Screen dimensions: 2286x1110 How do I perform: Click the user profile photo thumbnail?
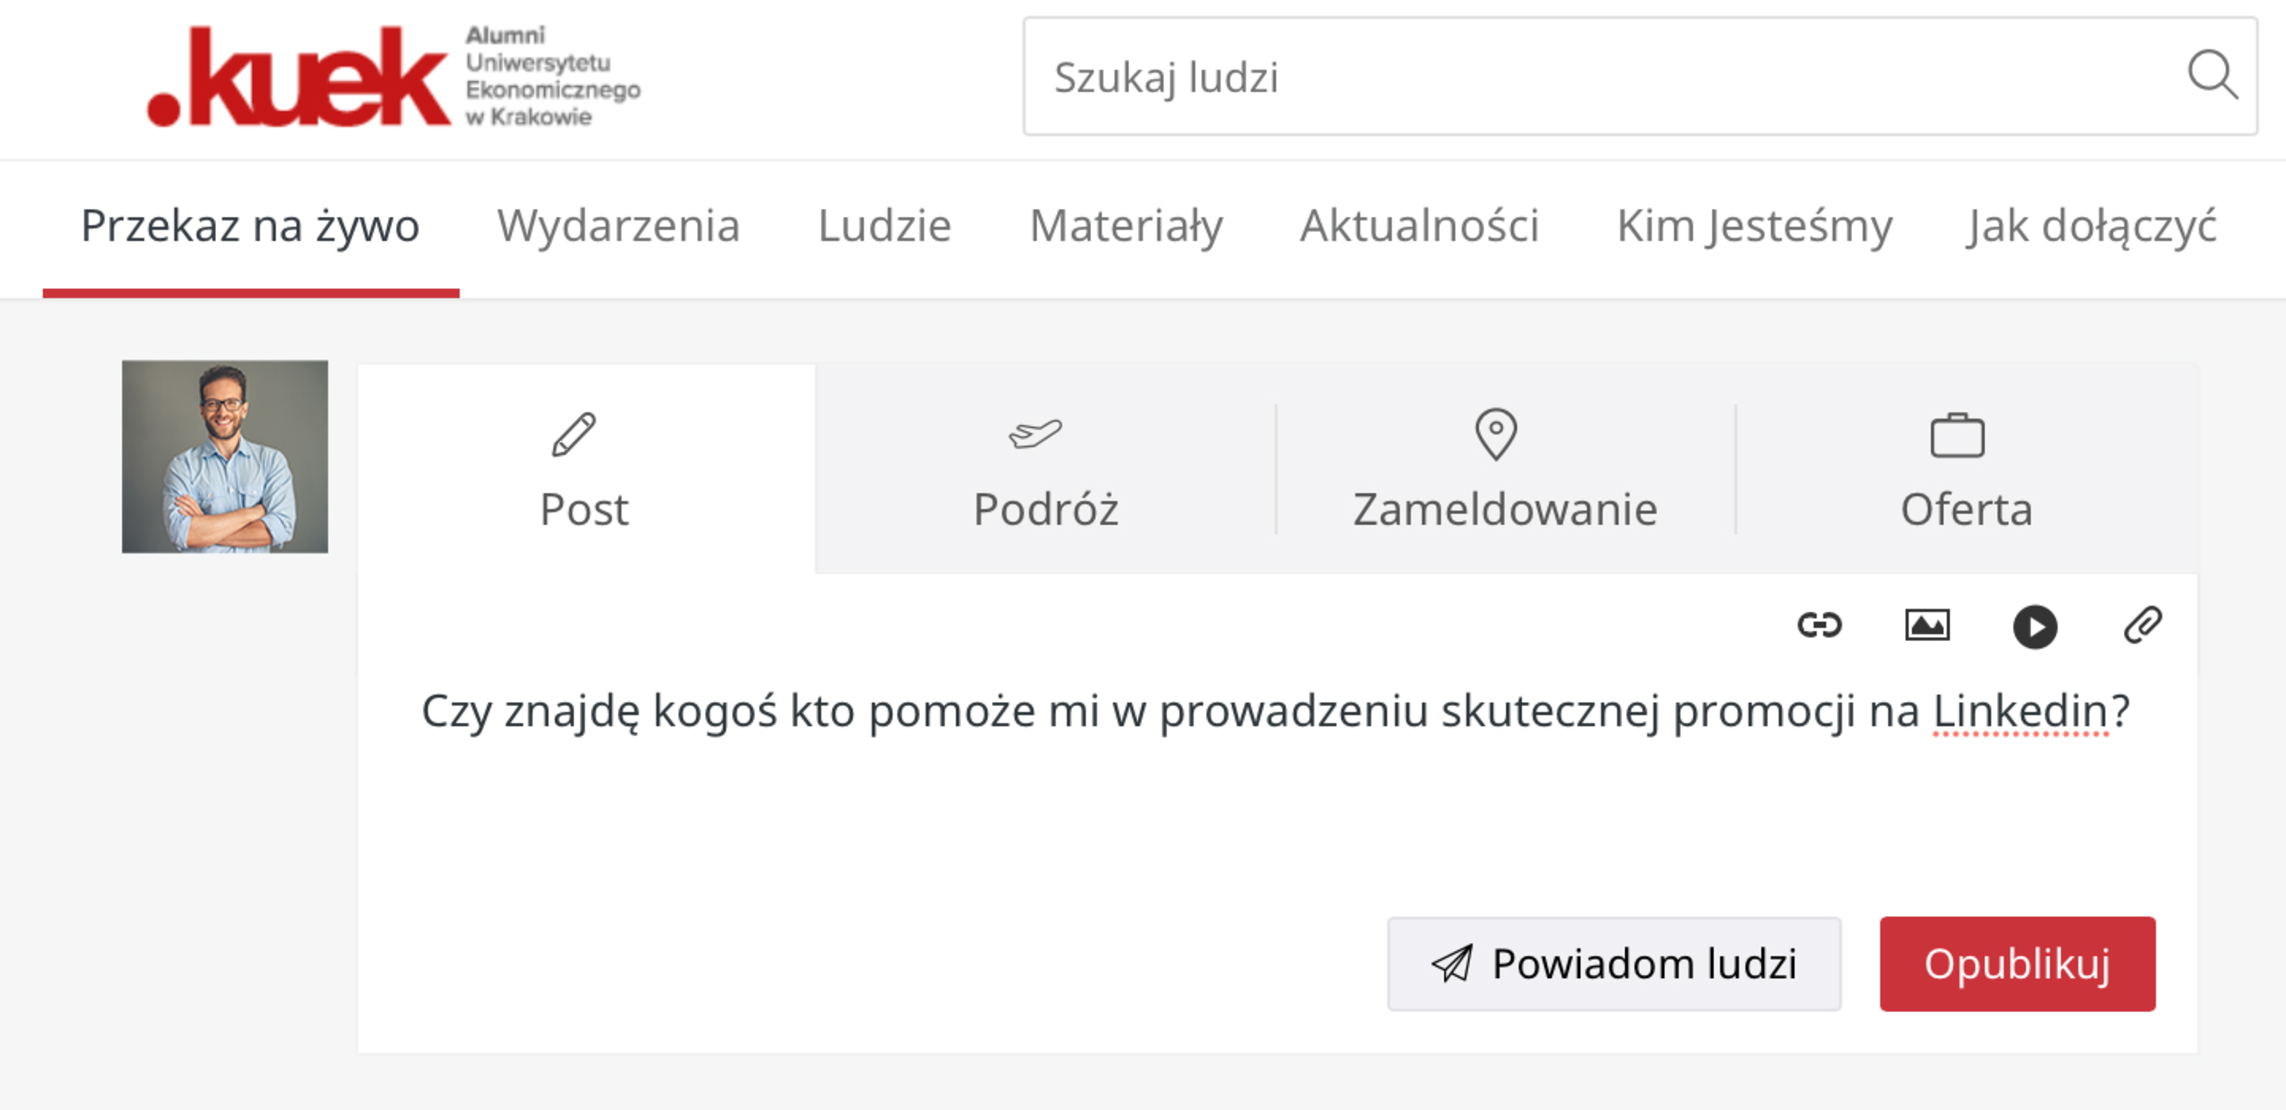pyautogui.click(x=225, y=457)
